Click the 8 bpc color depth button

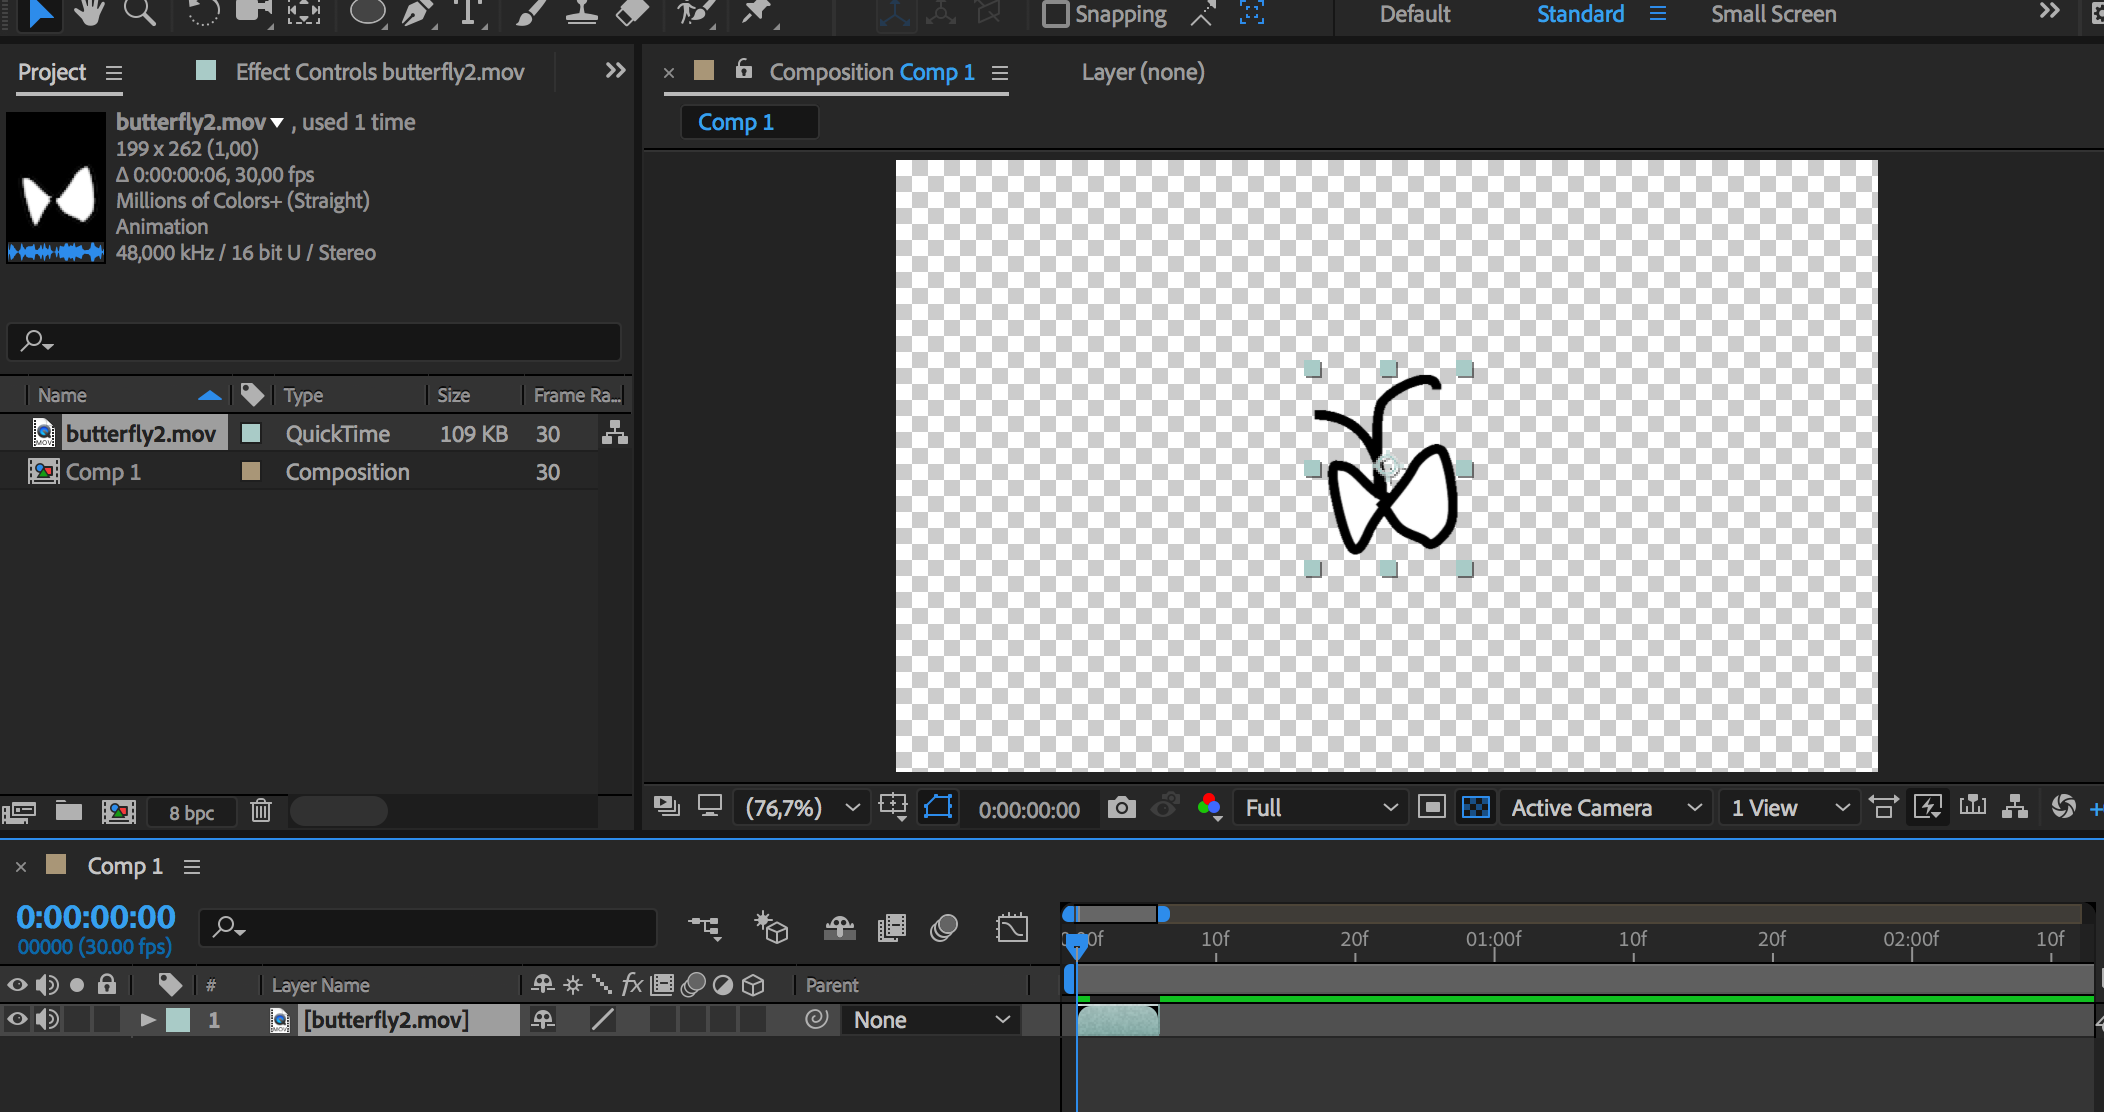pyautogui.click(x=191, y=812)
